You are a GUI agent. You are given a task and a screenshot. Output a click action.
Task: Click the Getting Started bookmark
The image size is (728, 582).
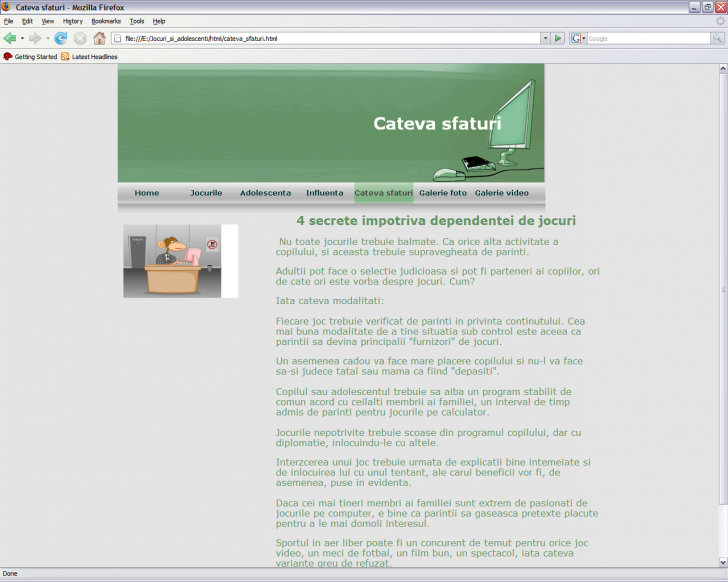30,57
